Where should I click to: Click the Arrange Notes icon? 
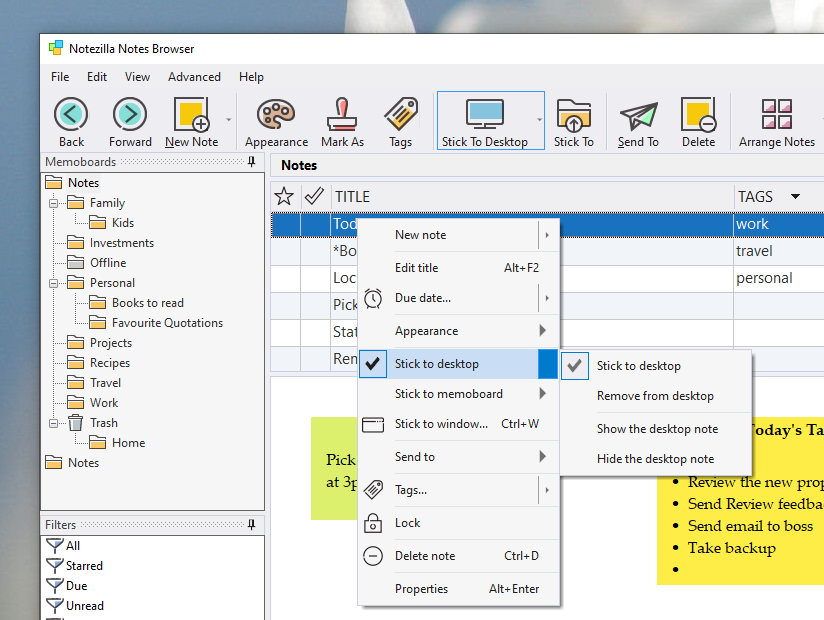pyautogui.click(x=777, y=114)
